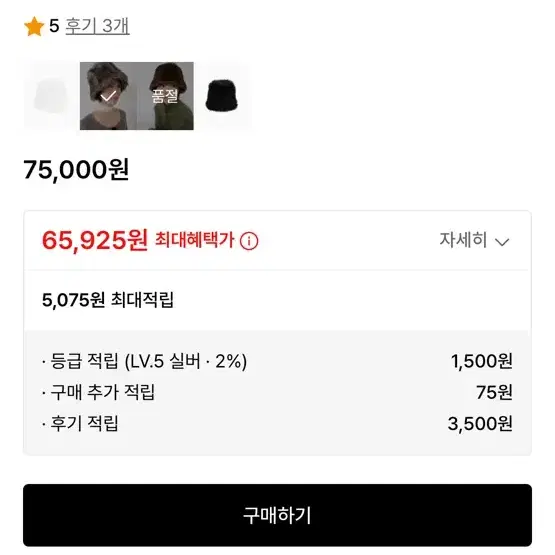Image resolution: width=555 pixels, height=555 pixels.
Task: Click the 구매 추가 적립 row
Action: pos(278,392)
